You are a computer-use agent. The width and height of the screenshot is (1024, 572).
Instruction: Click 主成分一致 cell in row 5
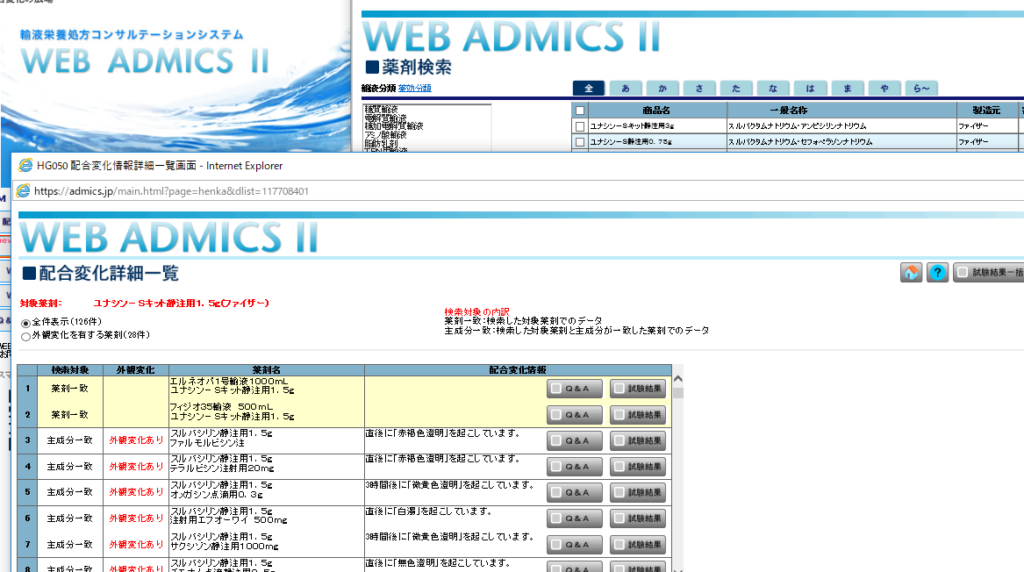[70, 492]
